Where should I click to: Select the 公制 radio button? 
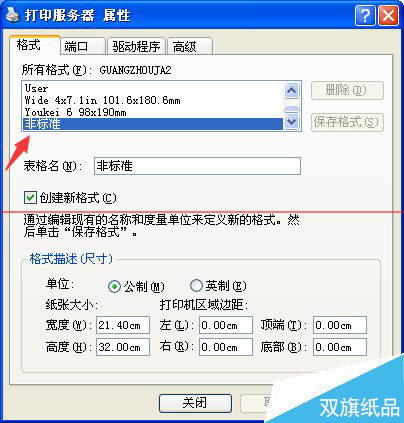[114, 287]
